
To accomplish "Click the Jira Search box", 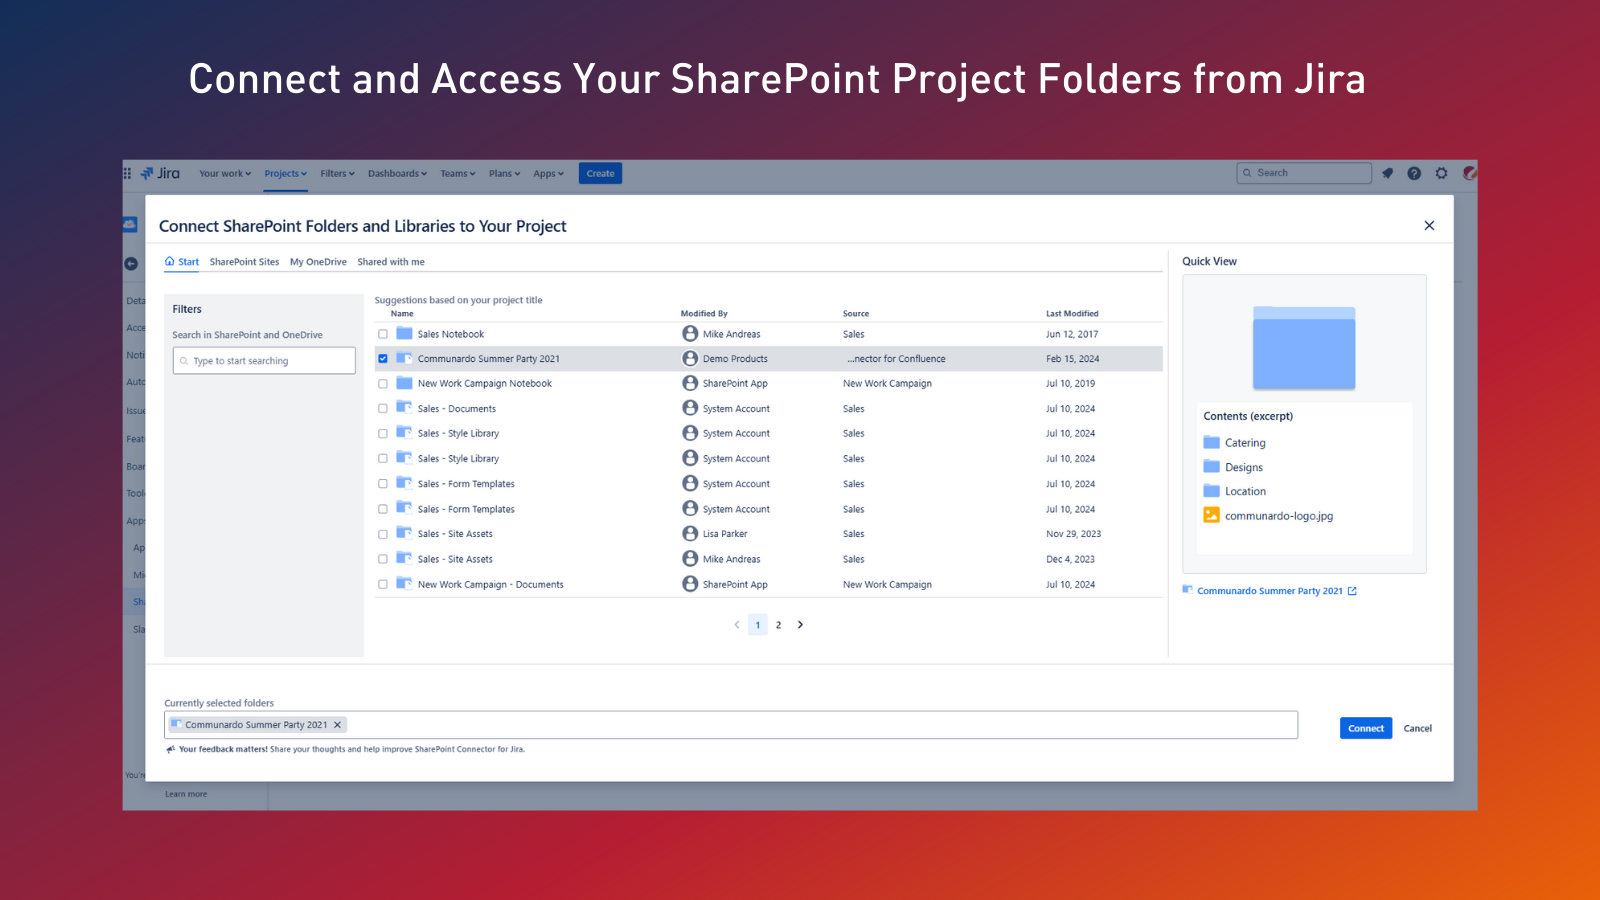I will 1304,173.
